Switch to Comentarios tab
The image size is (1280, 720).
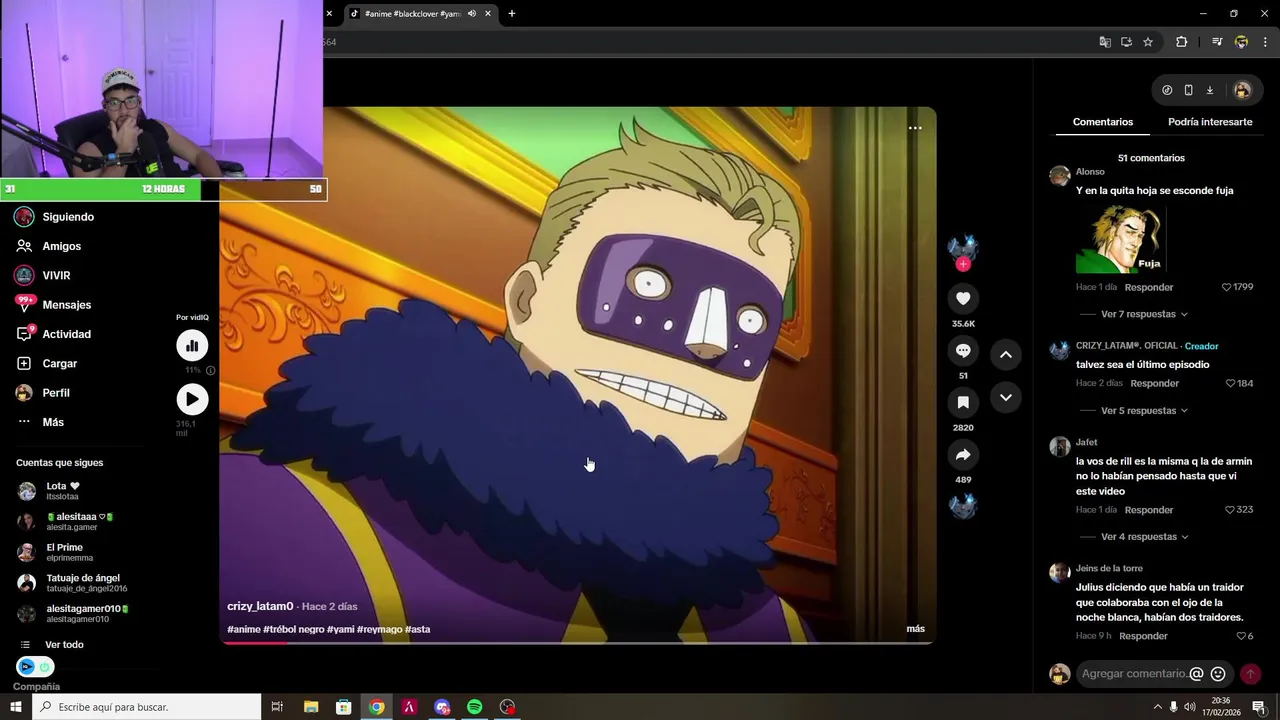(1103, 122)
